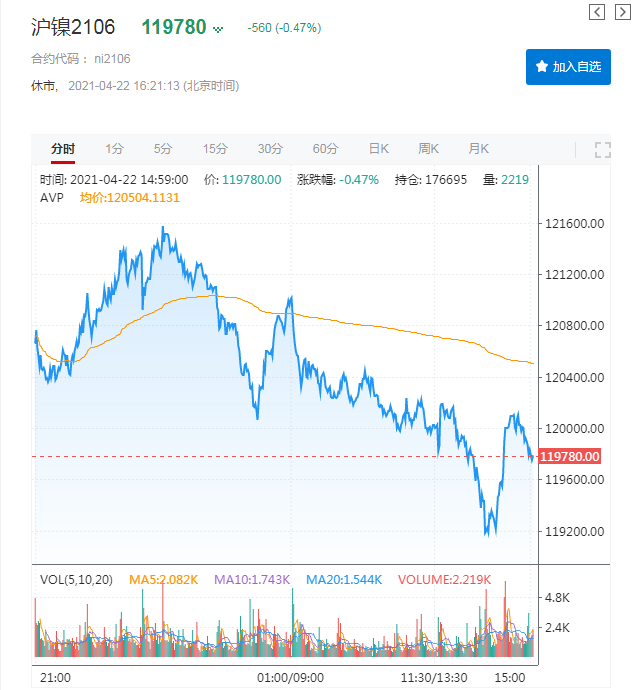Click the red 119780.00 current price marker

click(569, 457)
